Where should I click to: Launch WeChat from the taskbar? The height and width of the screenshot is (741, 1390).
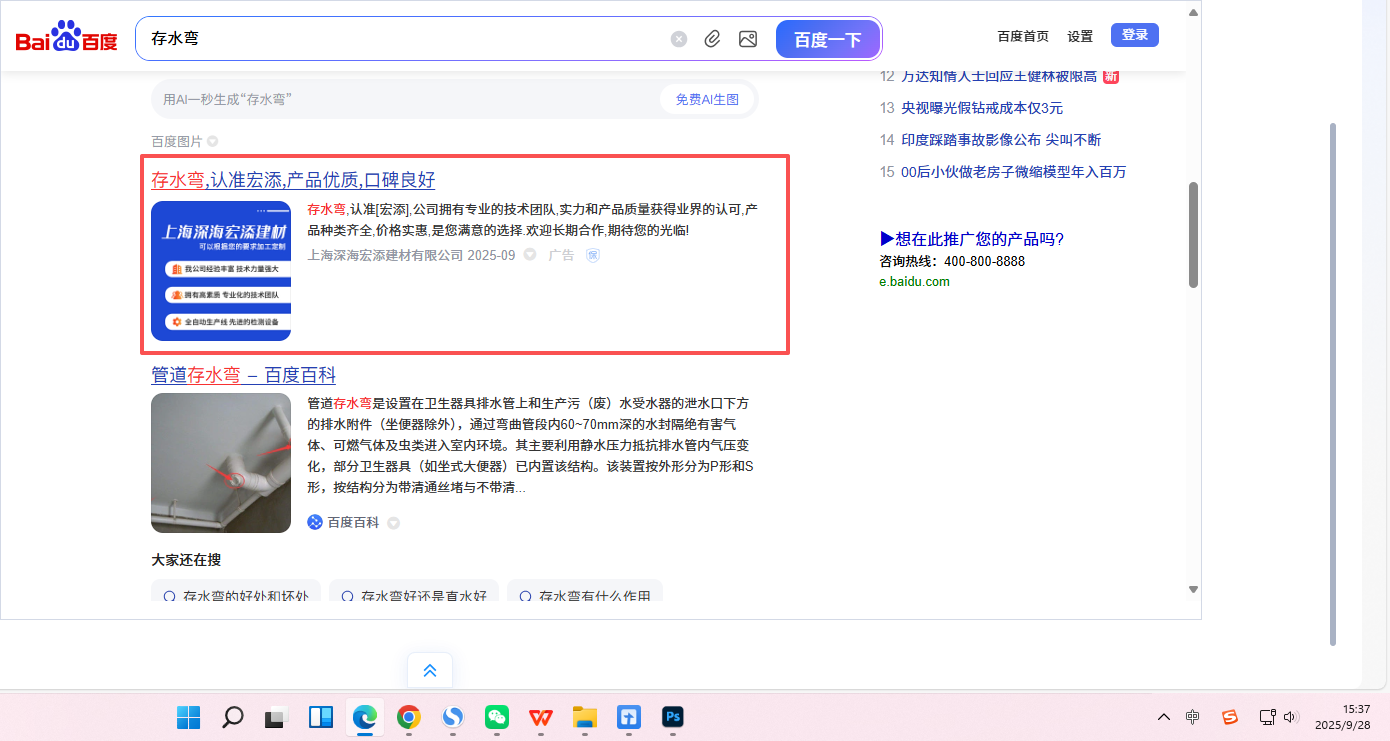click(x=497, y=717)
